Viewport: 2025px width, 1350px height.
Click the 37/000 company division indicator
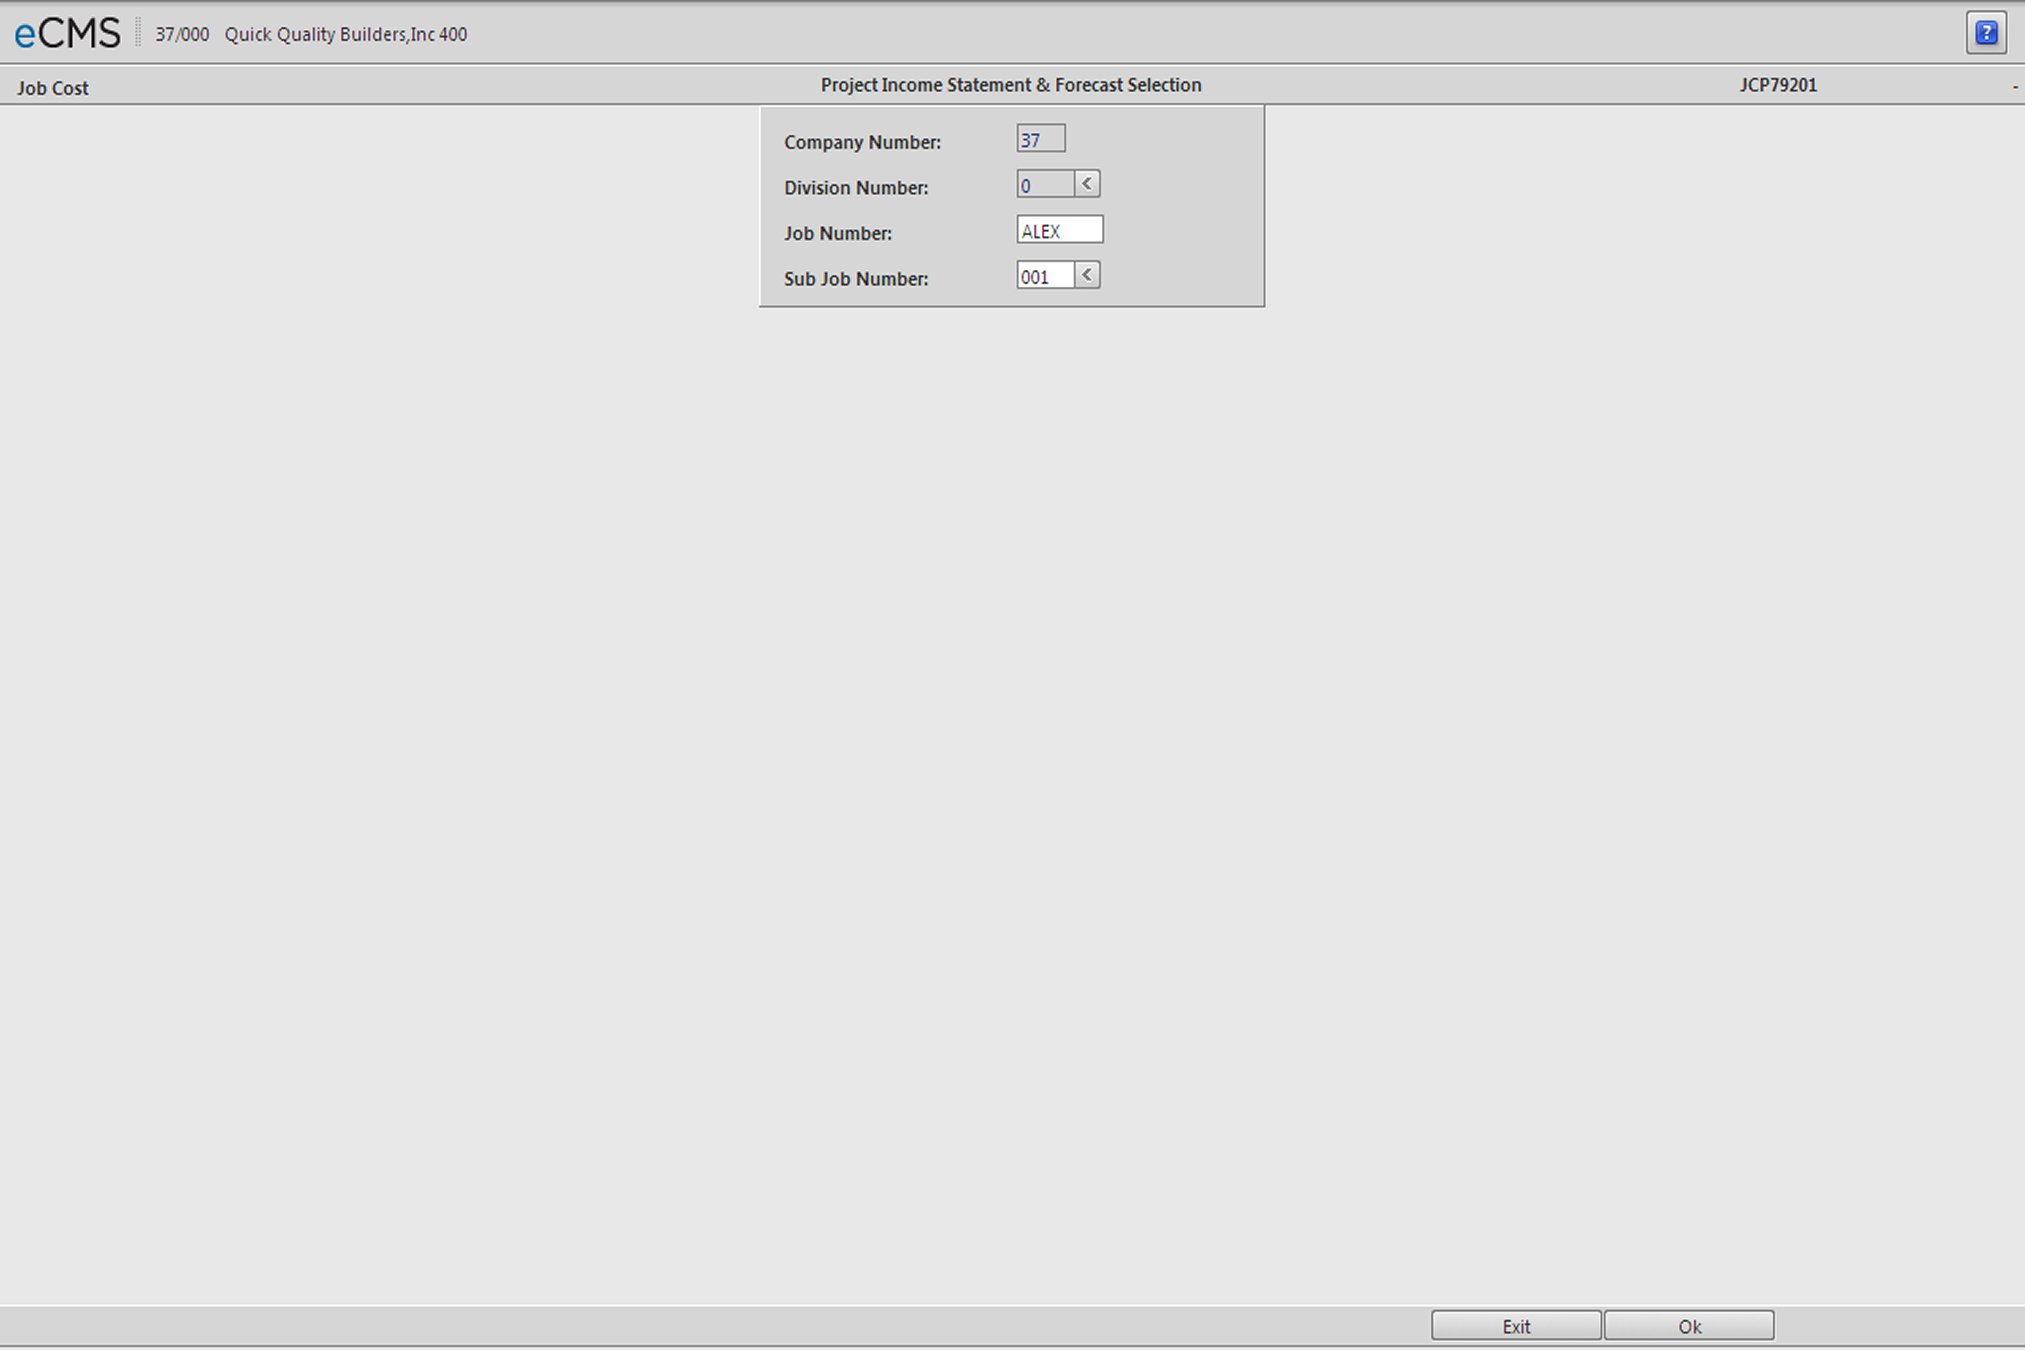182,34
